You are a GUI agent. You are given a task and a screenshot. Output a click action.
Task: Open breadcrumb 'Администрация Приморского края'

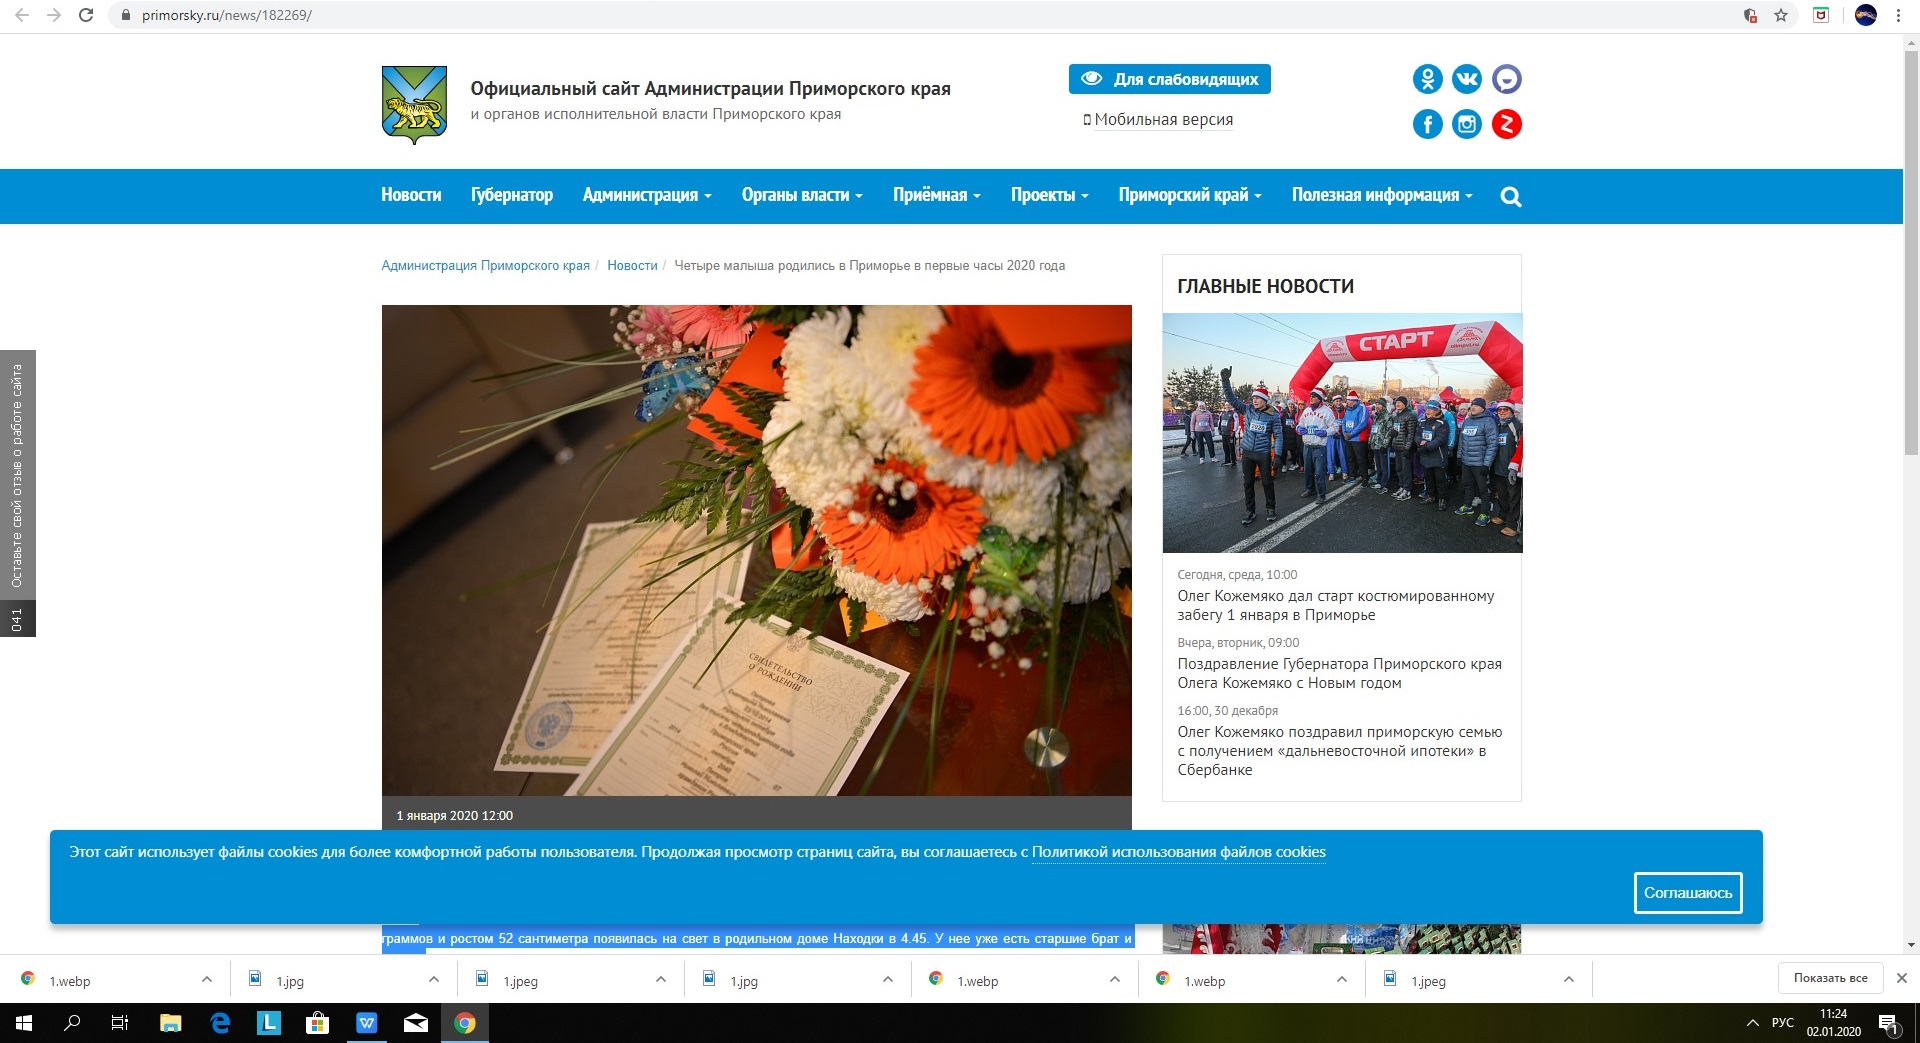pos(485,265)
